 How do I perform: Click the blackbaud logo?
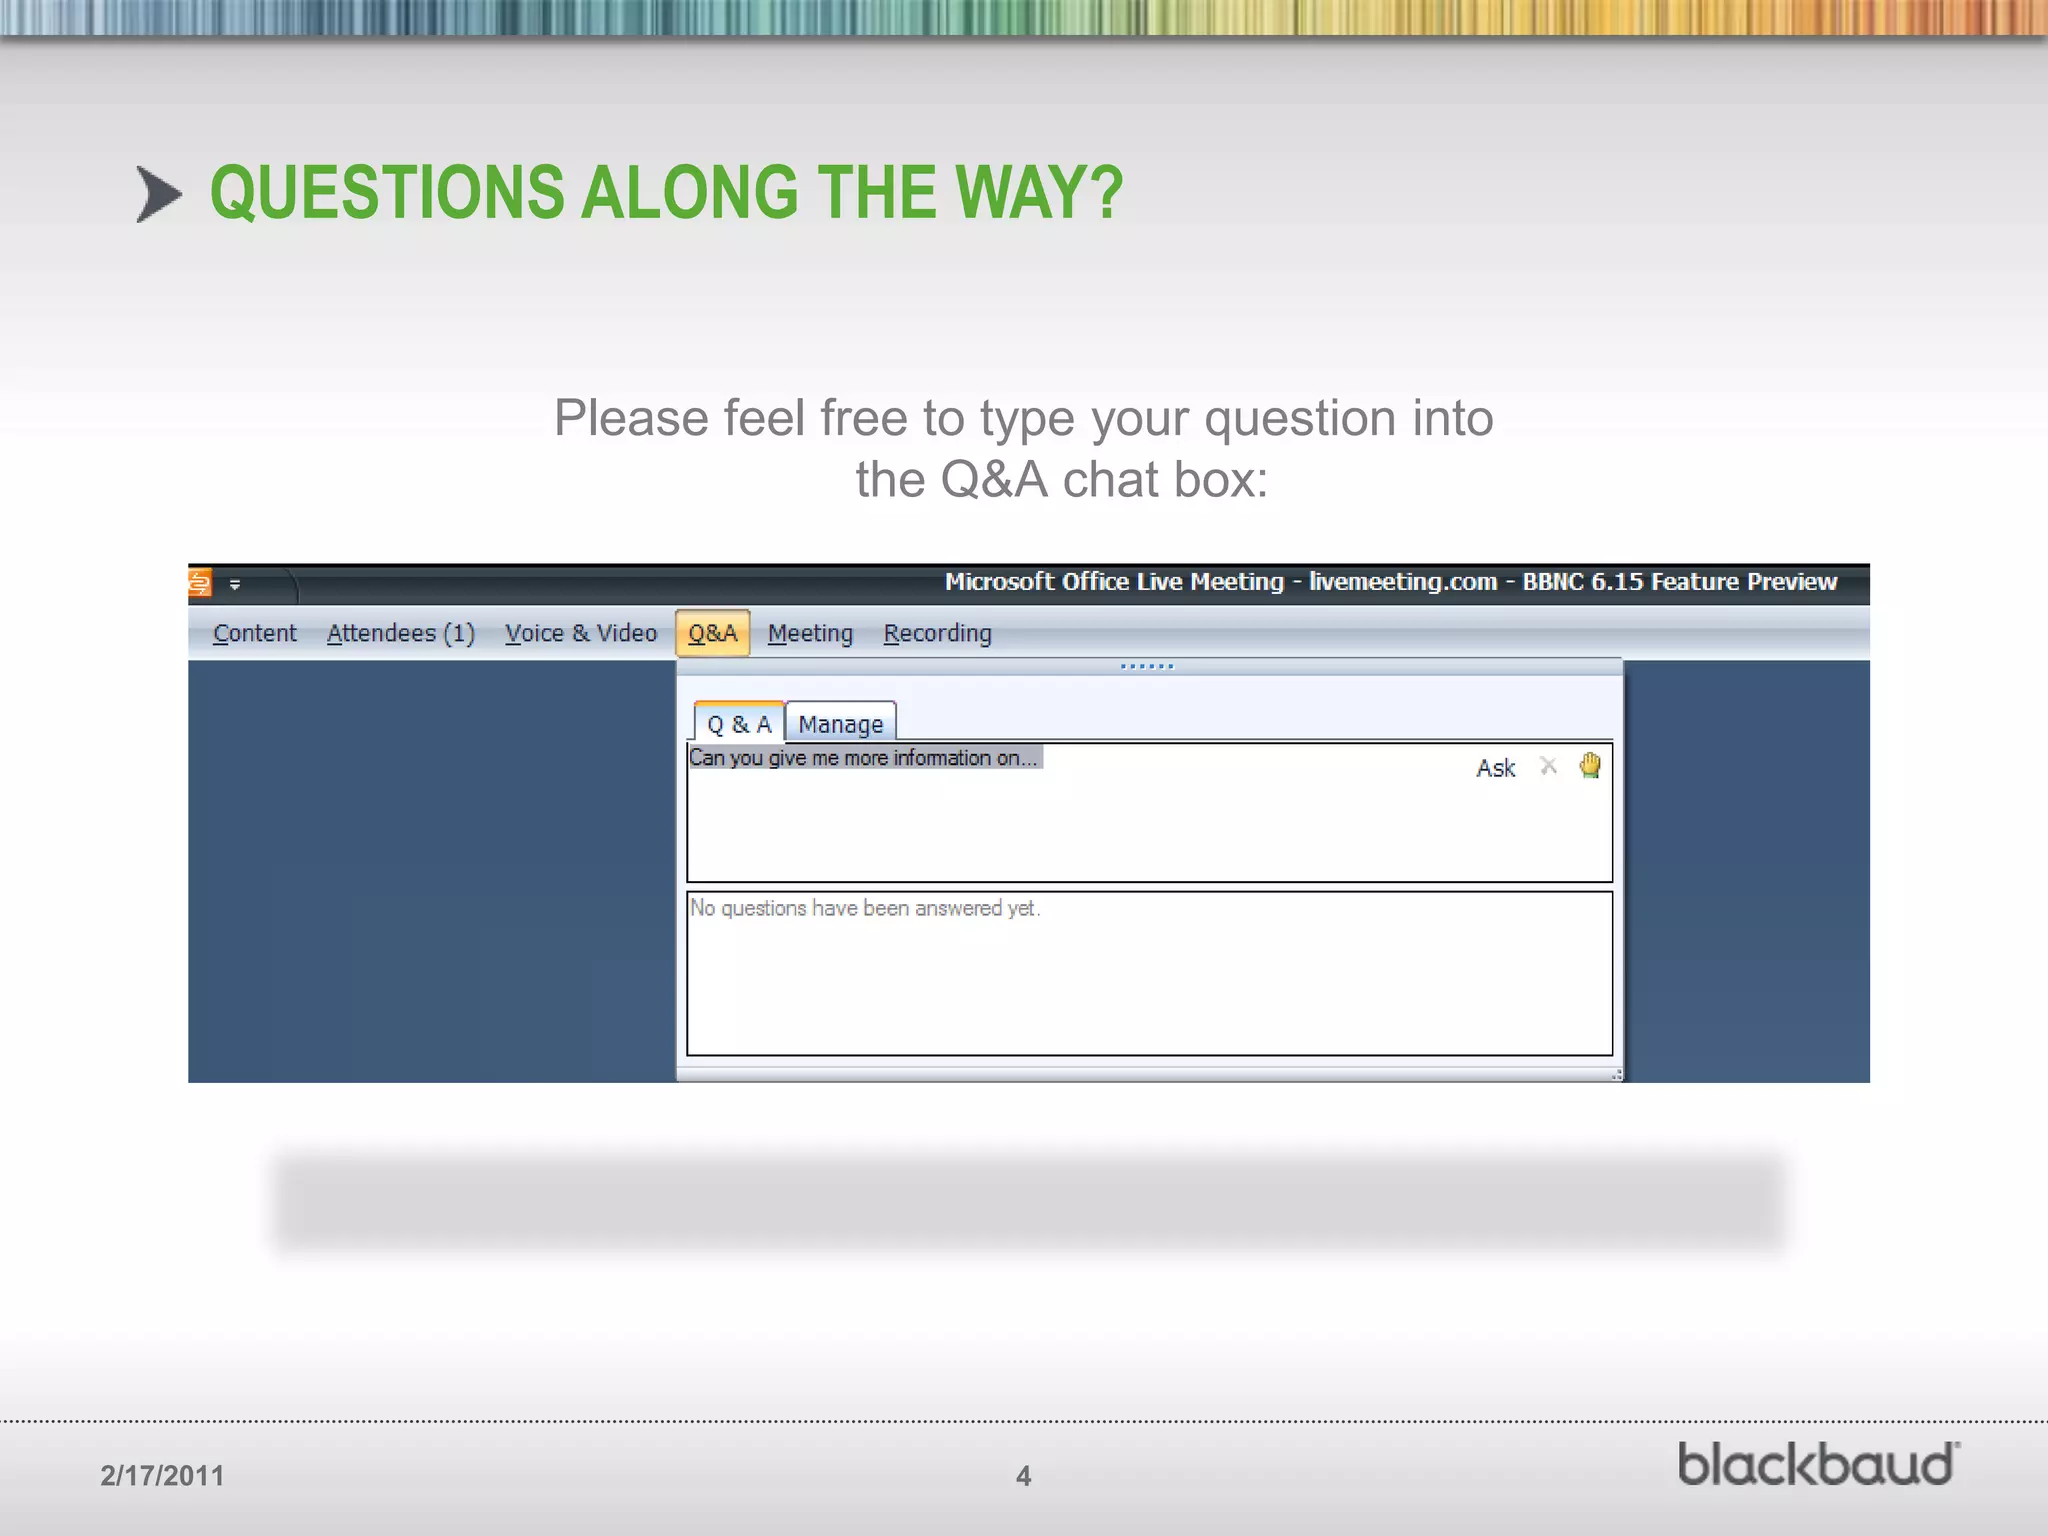1817,1464
